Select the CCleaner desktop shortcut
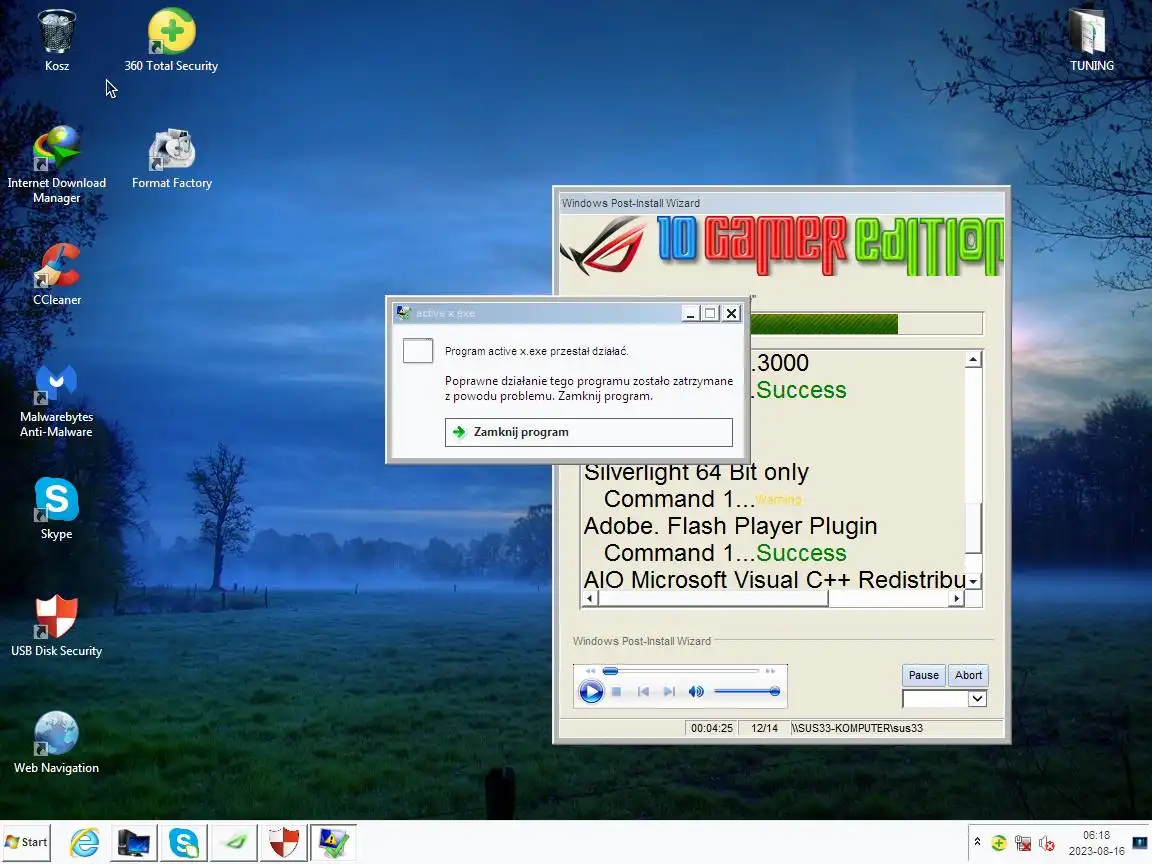1152x864 pixels. coord(57,275)
